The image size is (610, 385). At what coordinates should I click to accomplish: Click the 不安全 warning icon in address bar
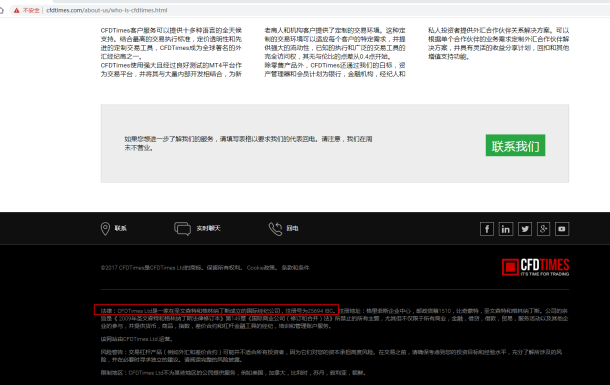(x=17, y=10)
